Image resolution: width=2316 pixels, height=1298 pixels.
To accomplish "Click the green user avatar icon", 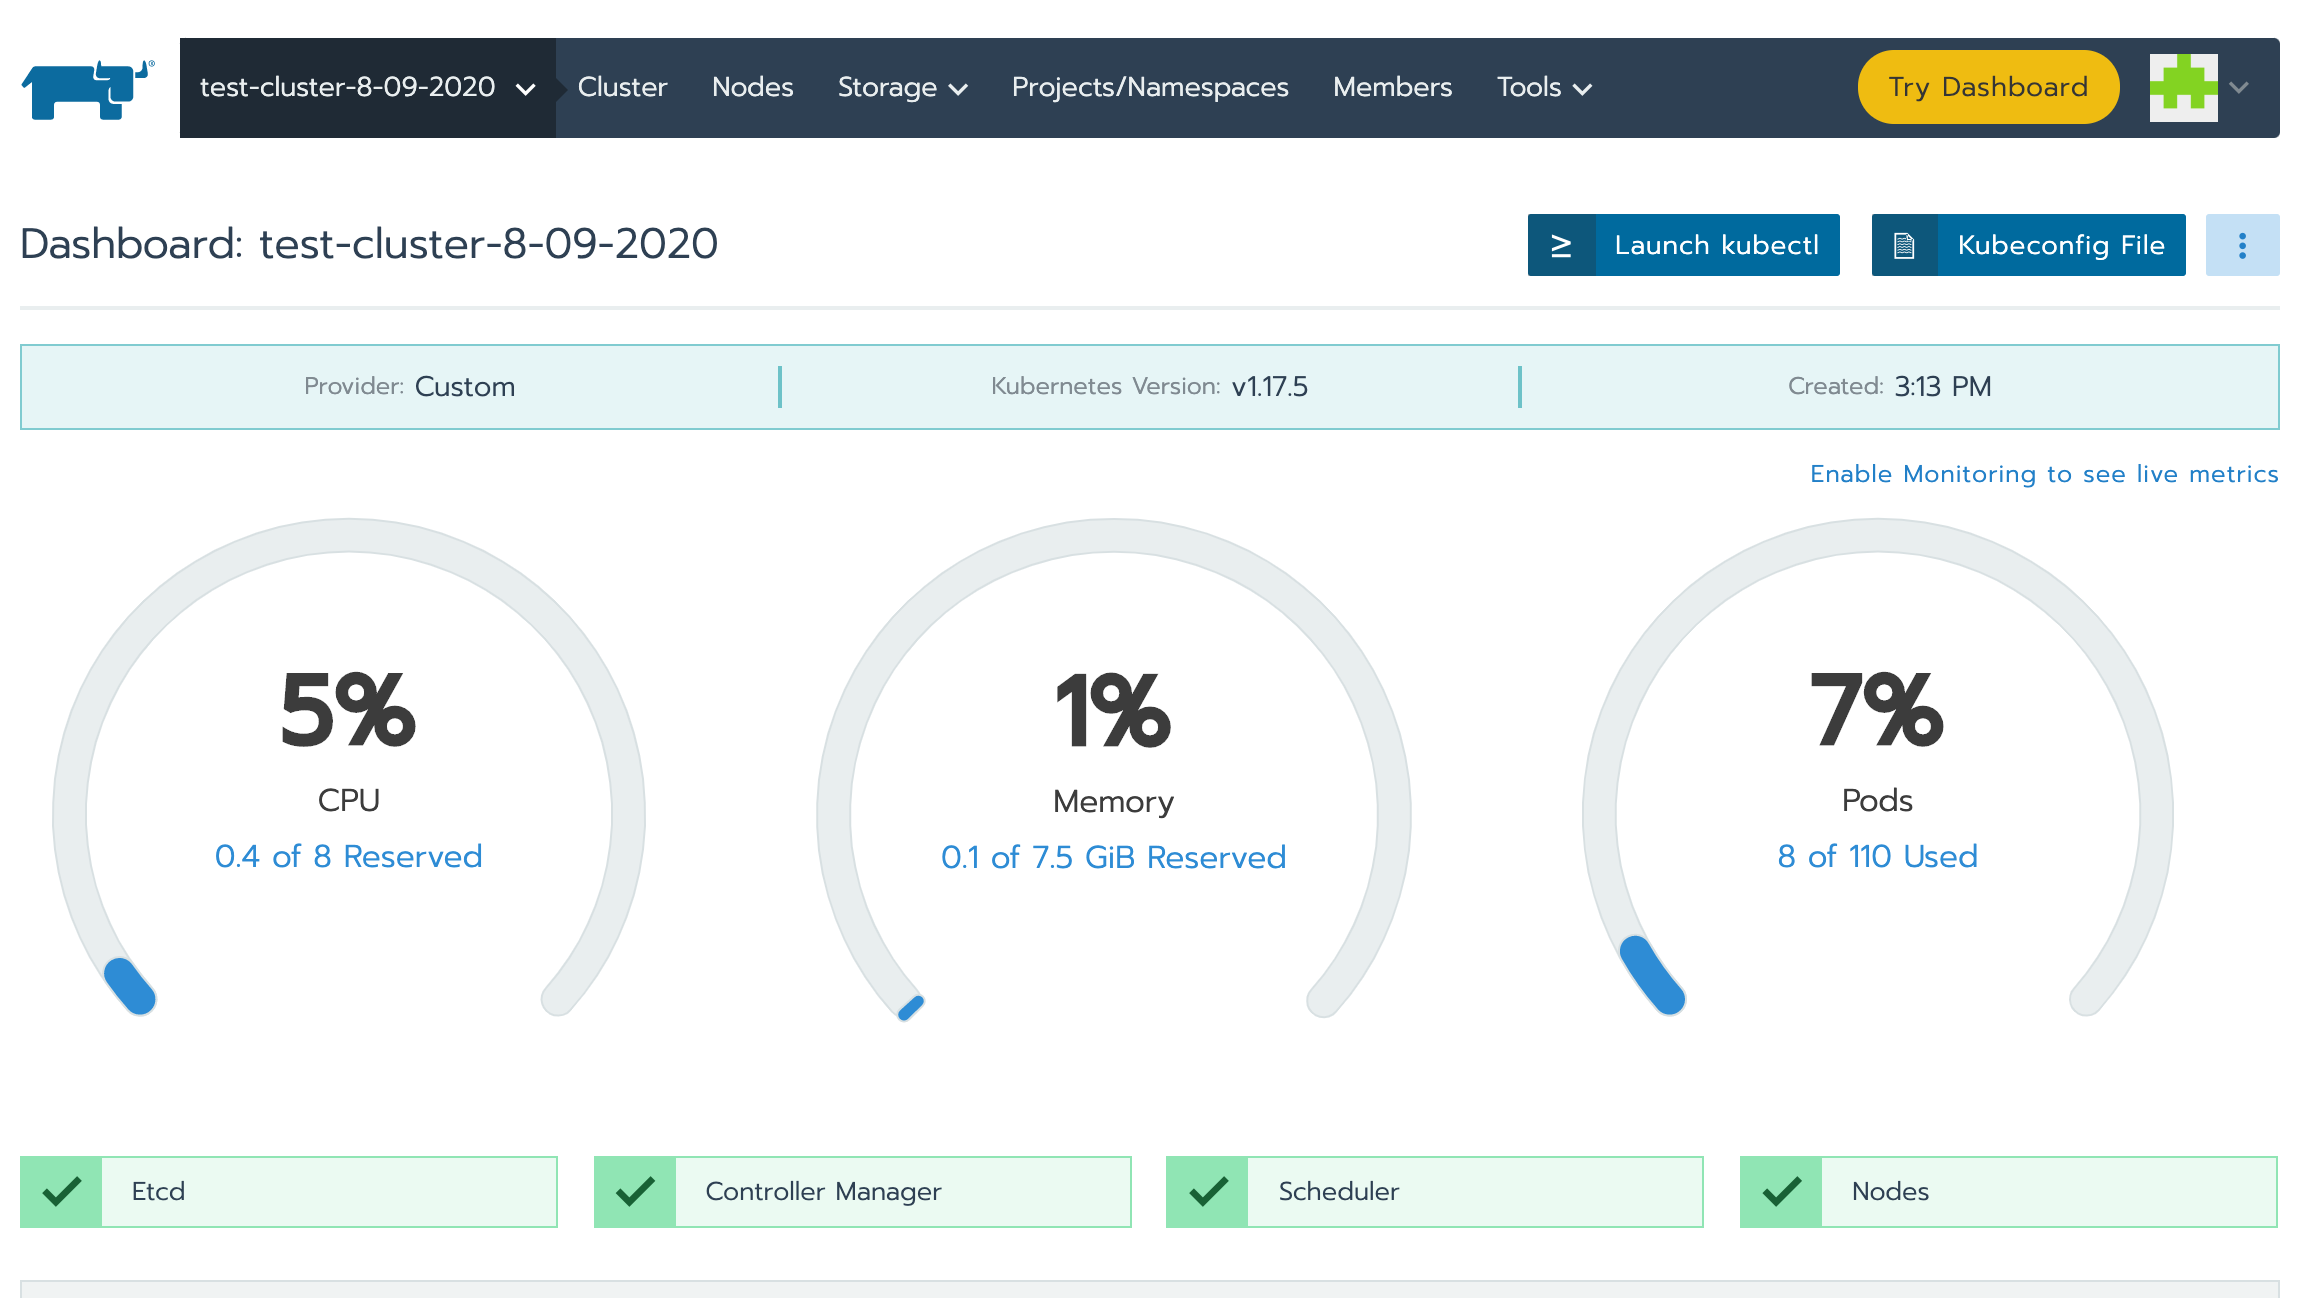I will coord(2184,88).
